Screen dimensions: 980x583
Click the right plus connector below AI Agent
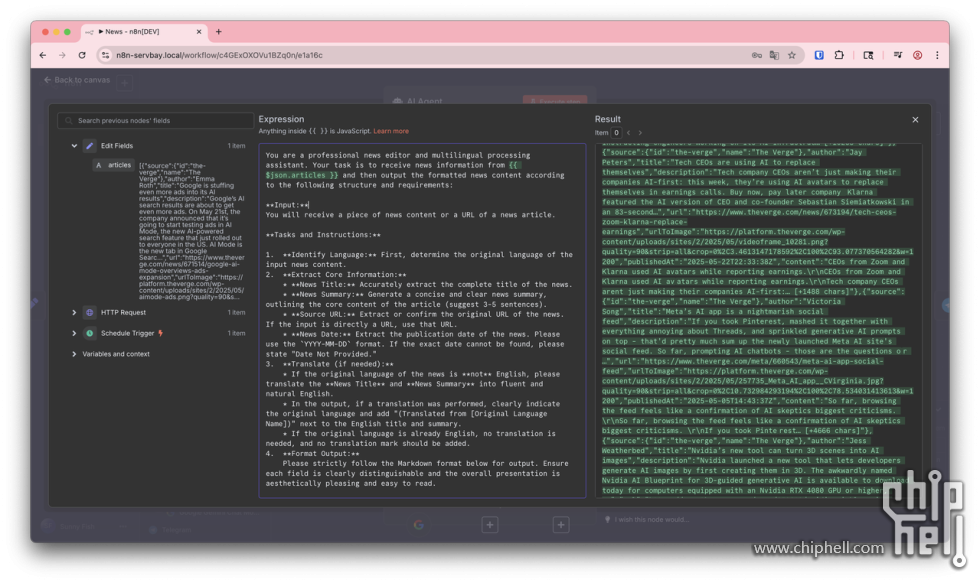point(561,525)
